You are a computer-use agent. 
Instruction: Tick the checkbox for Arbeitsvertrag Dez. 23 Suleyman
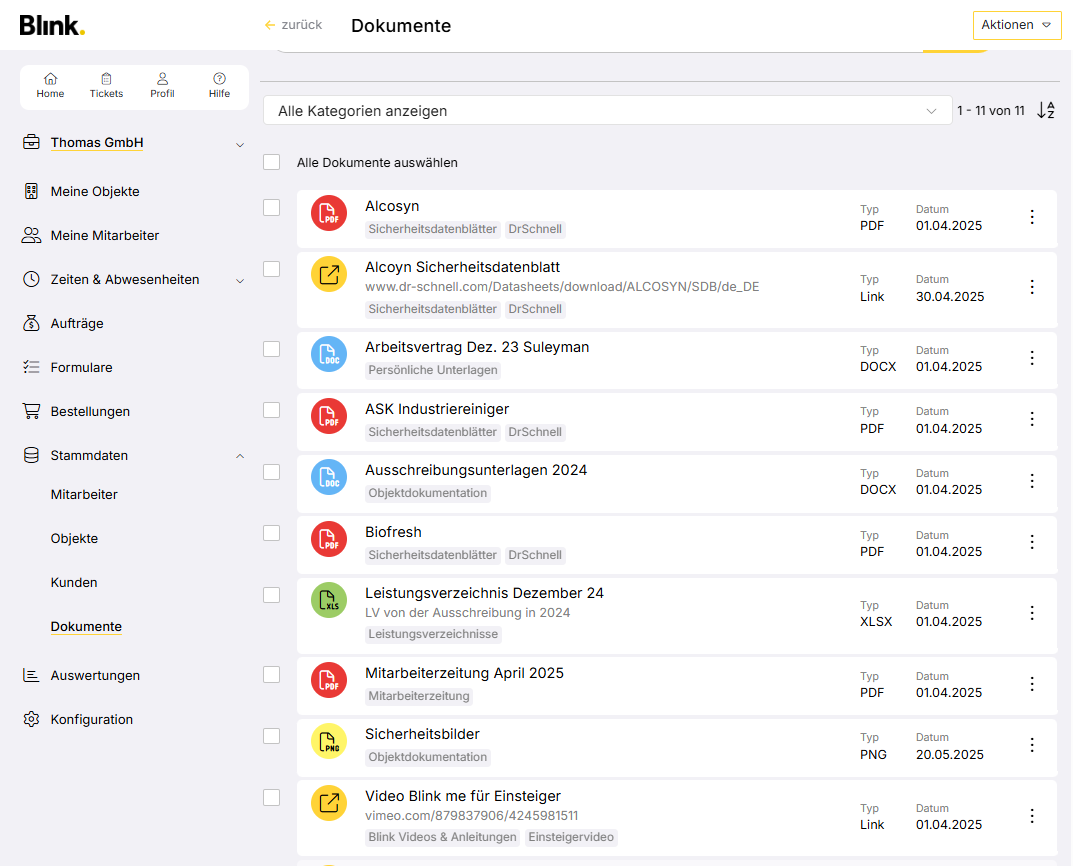click(x=272, y=349)
